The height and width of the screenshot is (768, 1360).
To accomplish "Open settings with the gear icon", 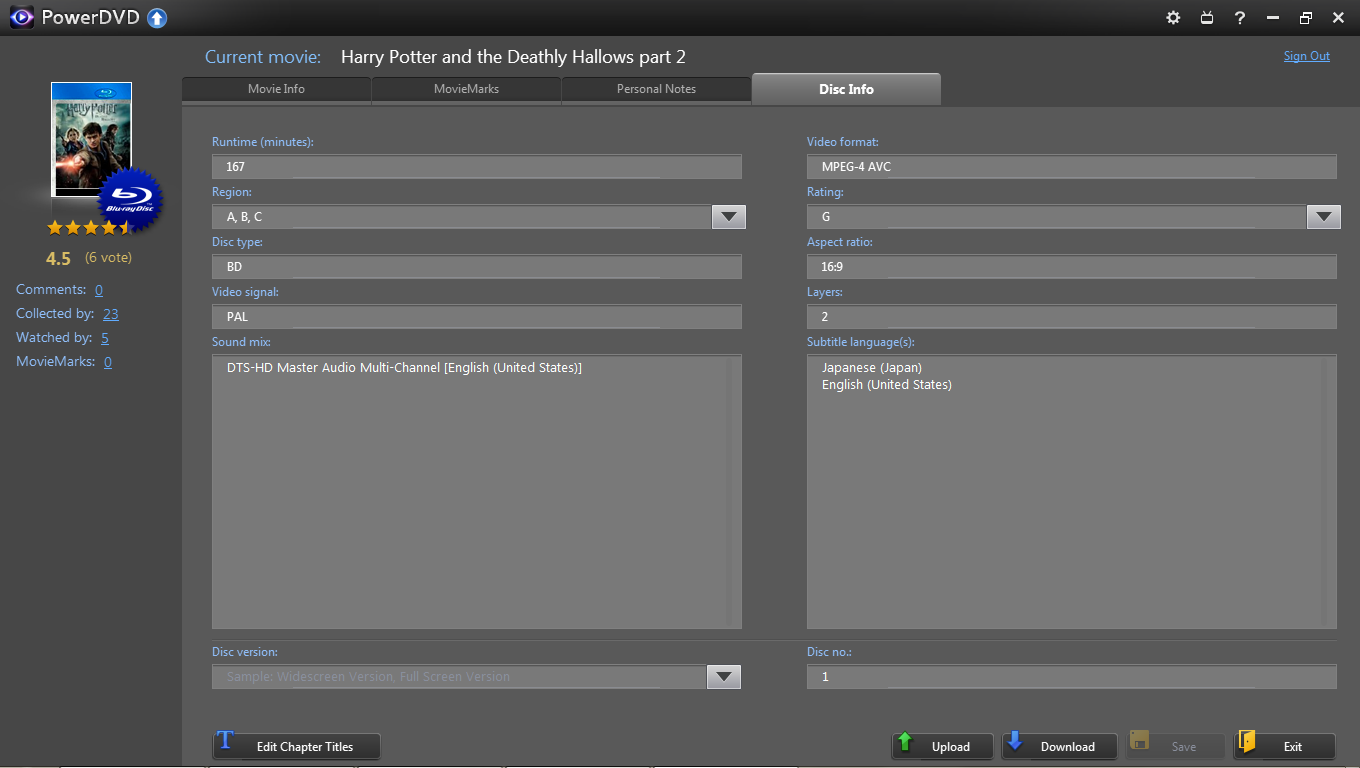I will click(x=1174, y=18).
